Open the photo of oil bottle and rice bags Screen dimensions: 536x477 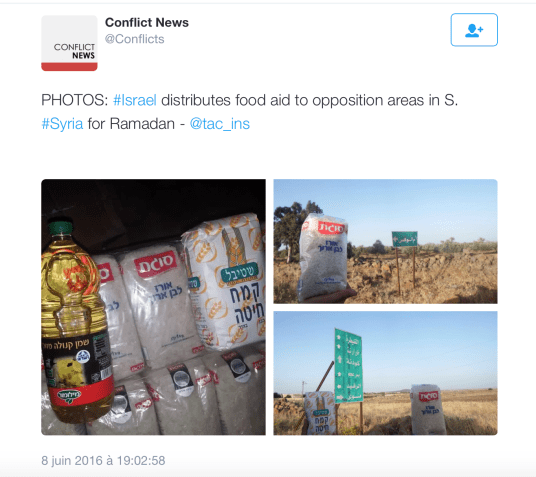(153, 307)
